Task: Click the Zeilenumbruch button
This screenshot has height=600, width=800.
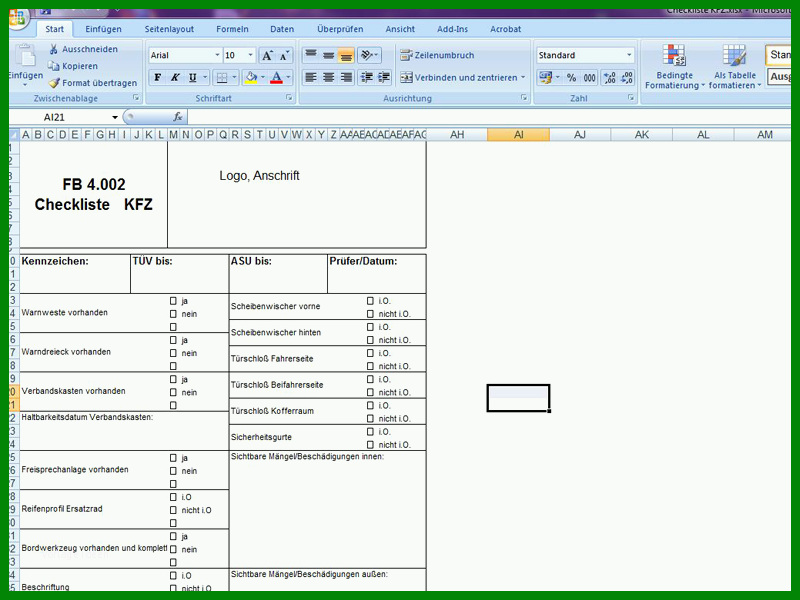Action: (x=437, y=55)
